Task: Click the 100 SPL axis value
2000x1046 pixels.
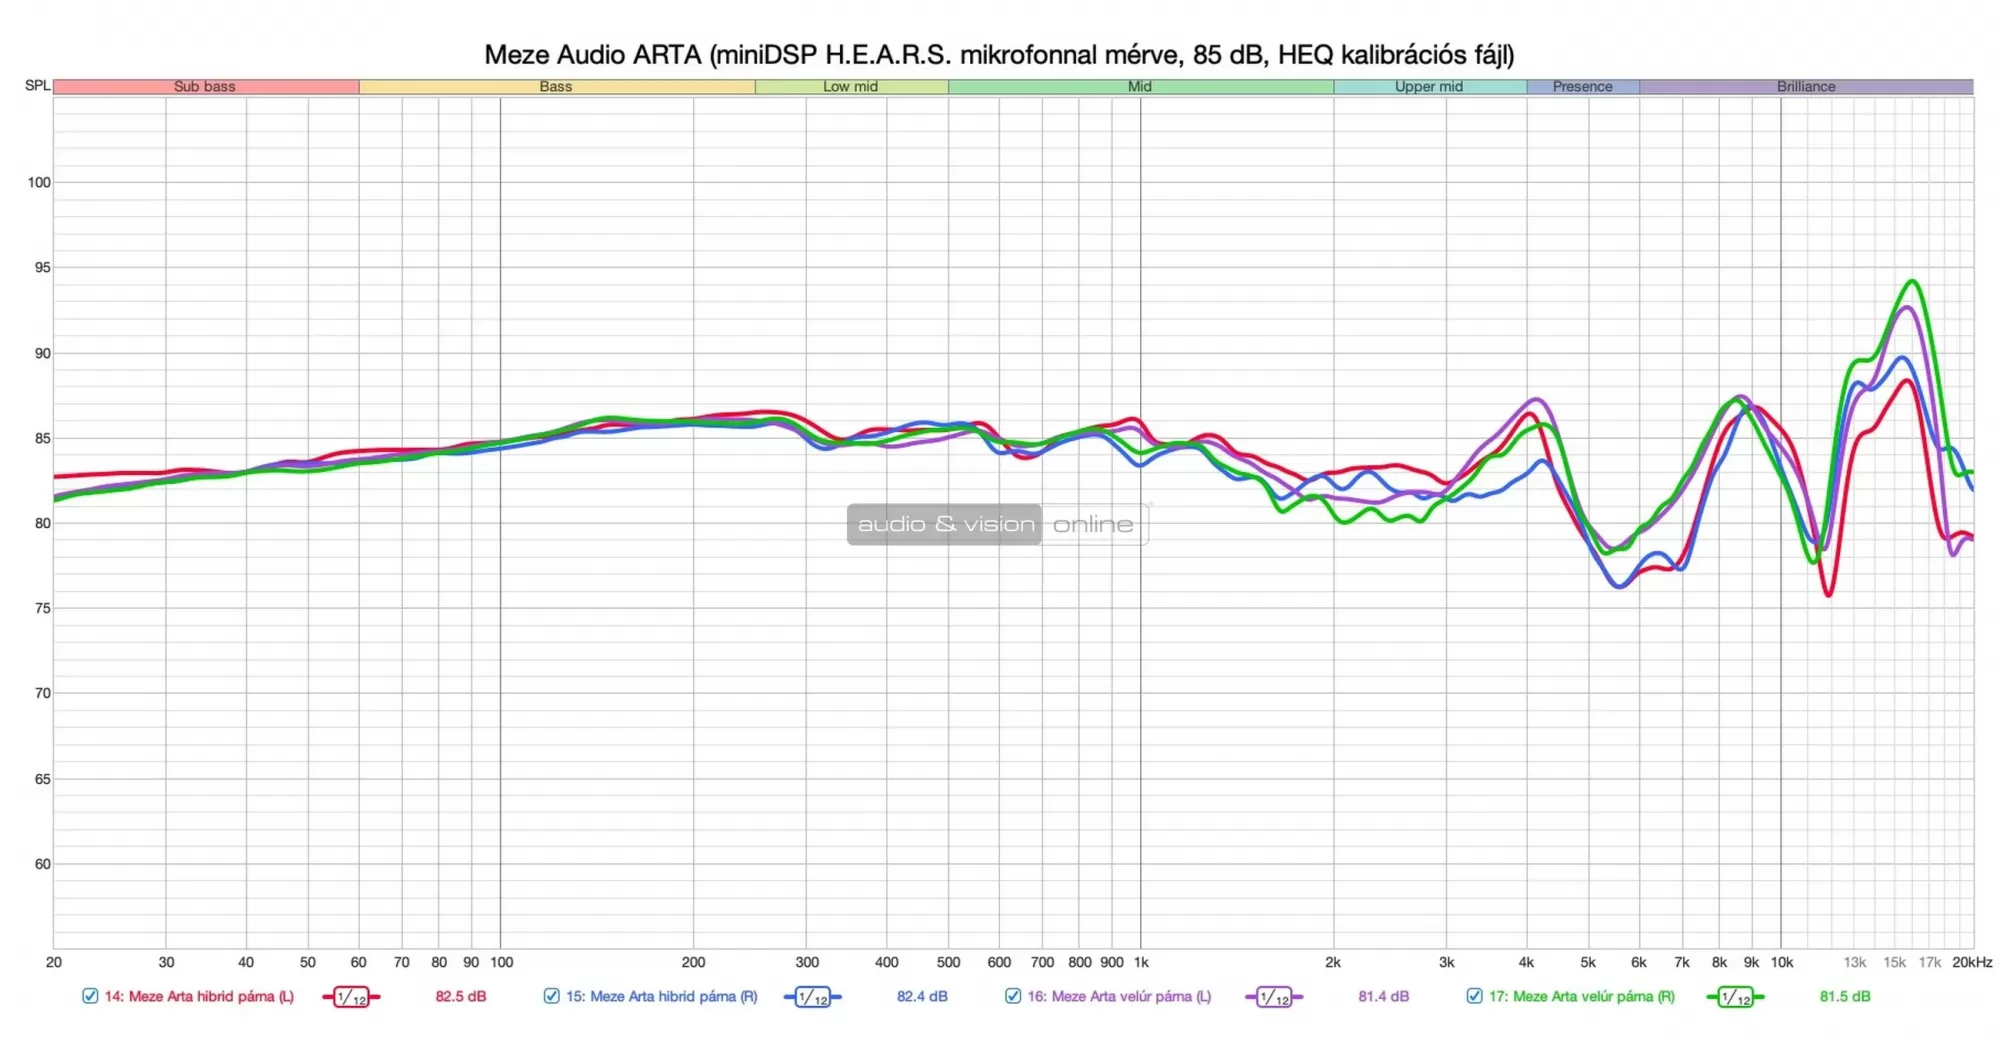Action: click(x=39, y=183)
